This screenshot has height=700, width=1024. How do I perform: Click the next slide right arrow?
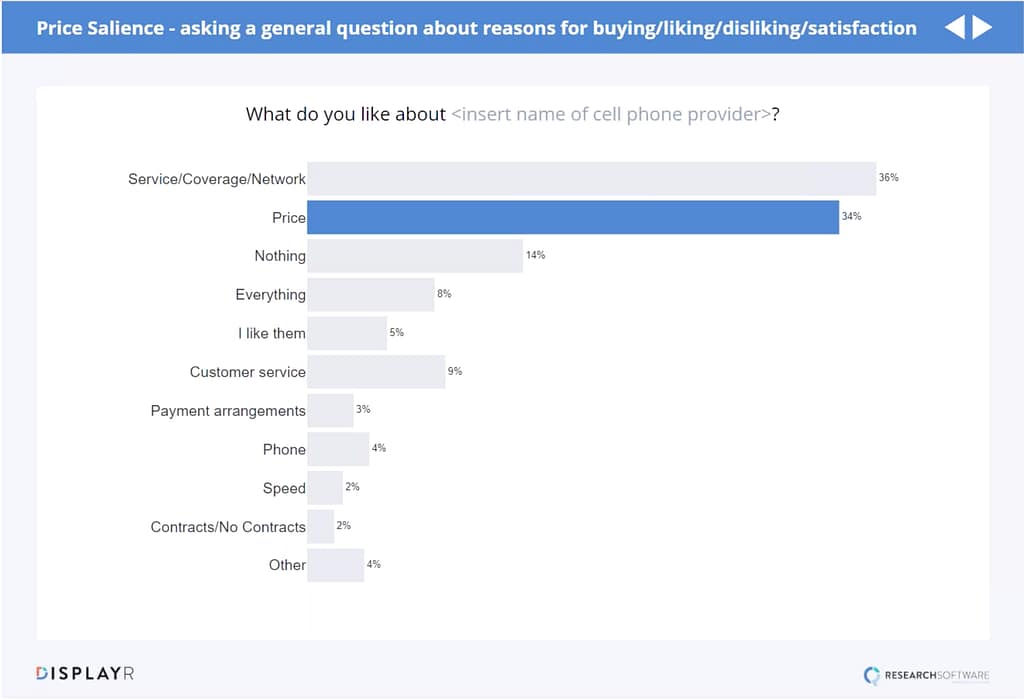click(x=982, y=27)
